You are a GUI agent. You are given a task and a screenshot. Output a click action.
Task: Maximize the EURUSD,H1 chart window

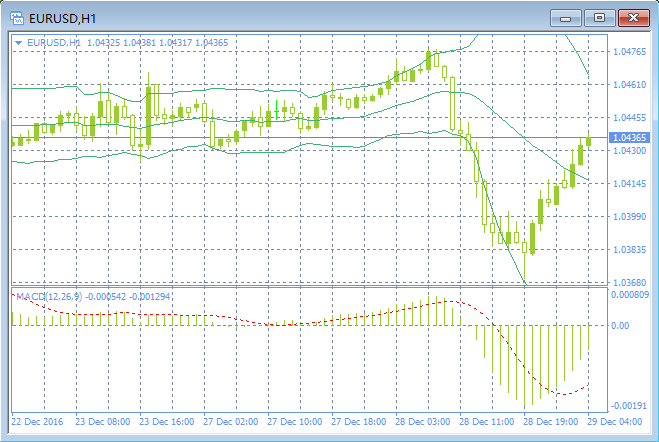click(x=599, y=18)
